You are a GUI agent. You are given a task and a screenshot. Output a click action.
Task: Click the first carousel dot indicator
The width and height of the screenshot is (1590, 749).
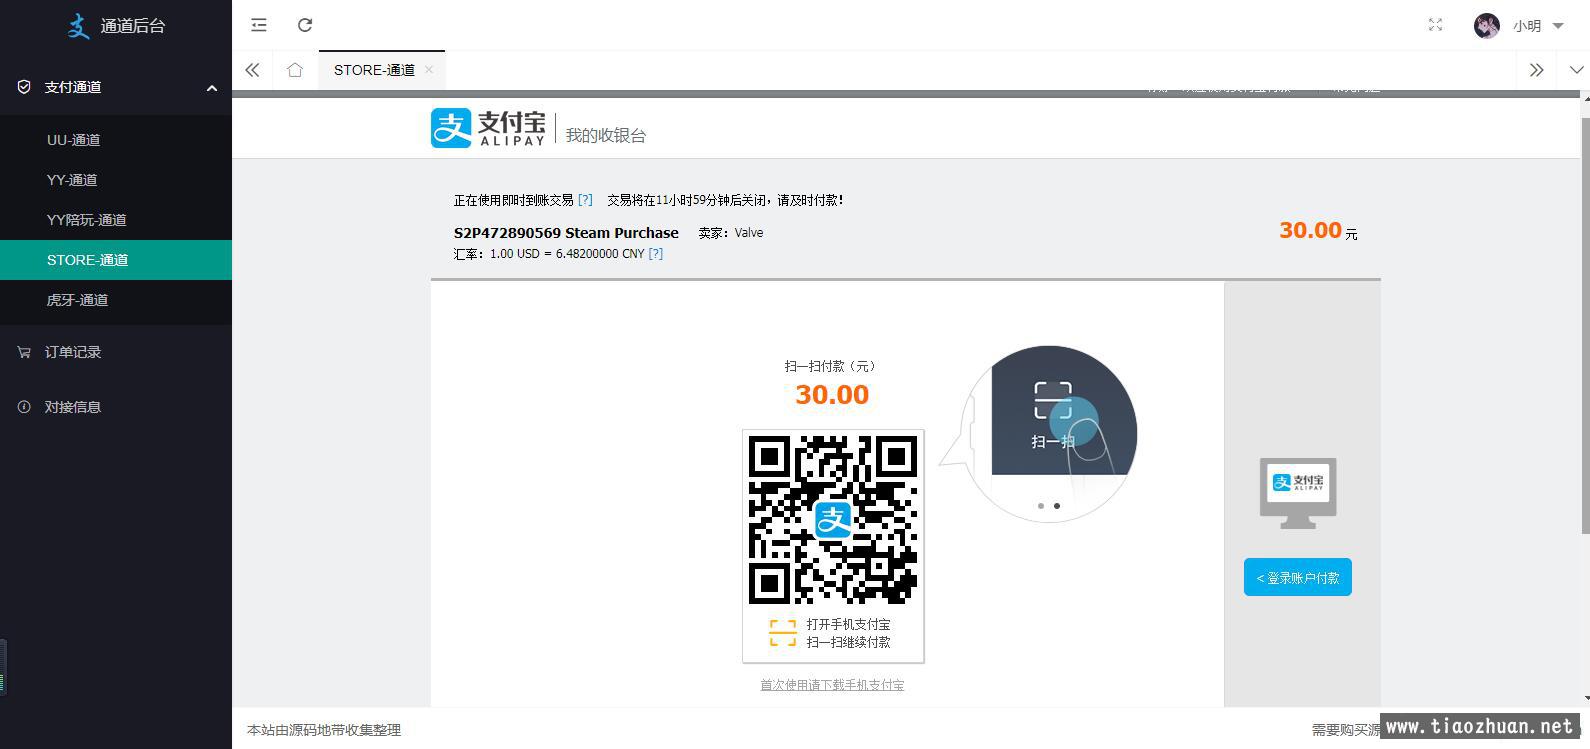click(x=1041, y=506)
